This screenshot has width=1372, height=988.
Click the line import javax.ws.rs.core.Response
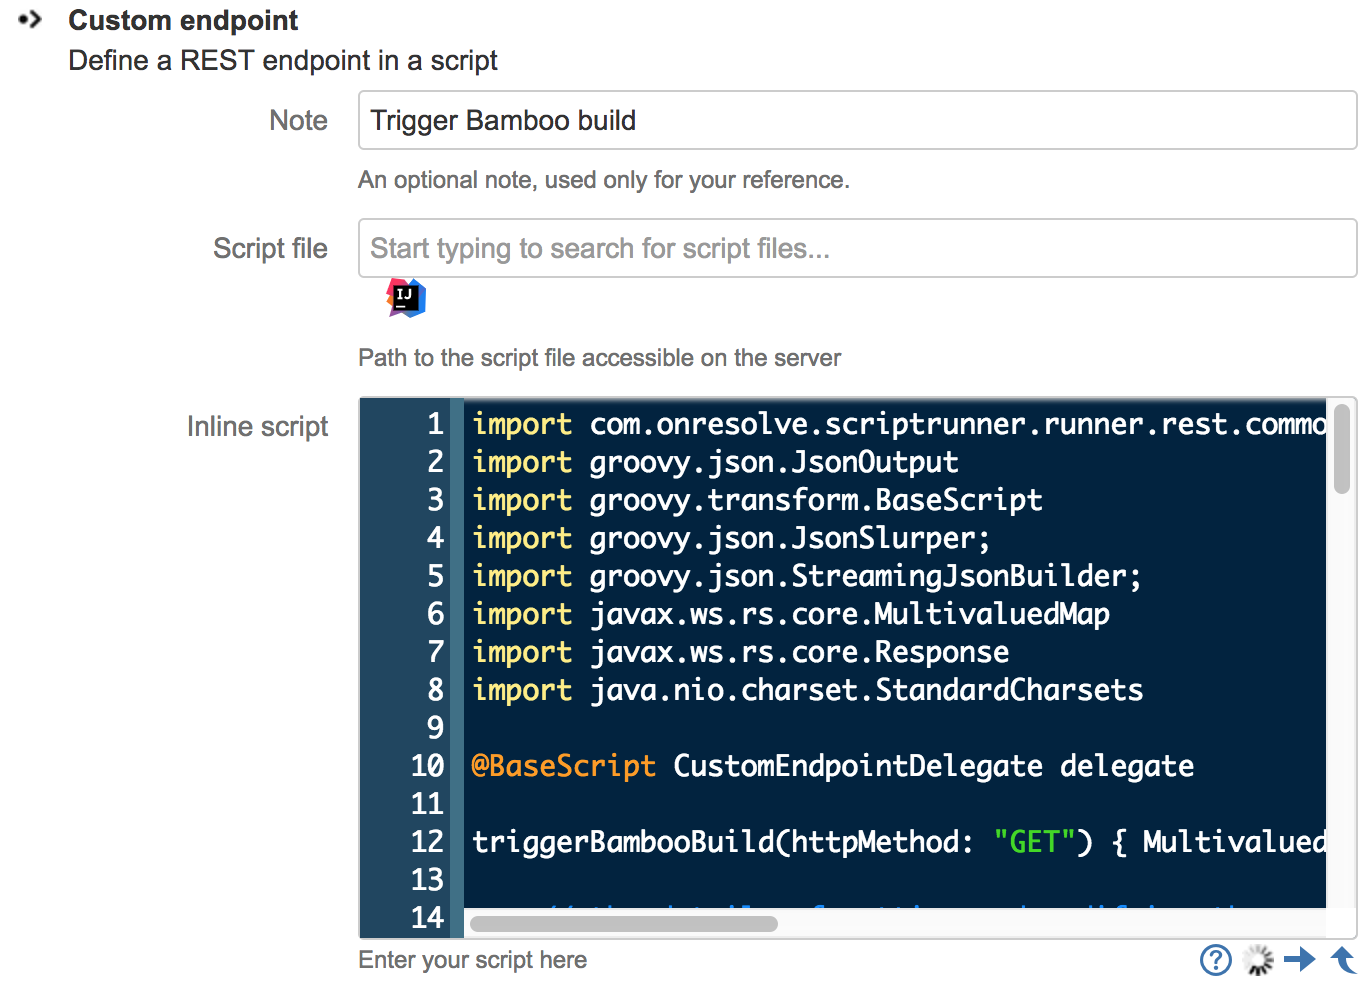click(x=740, y=652)
